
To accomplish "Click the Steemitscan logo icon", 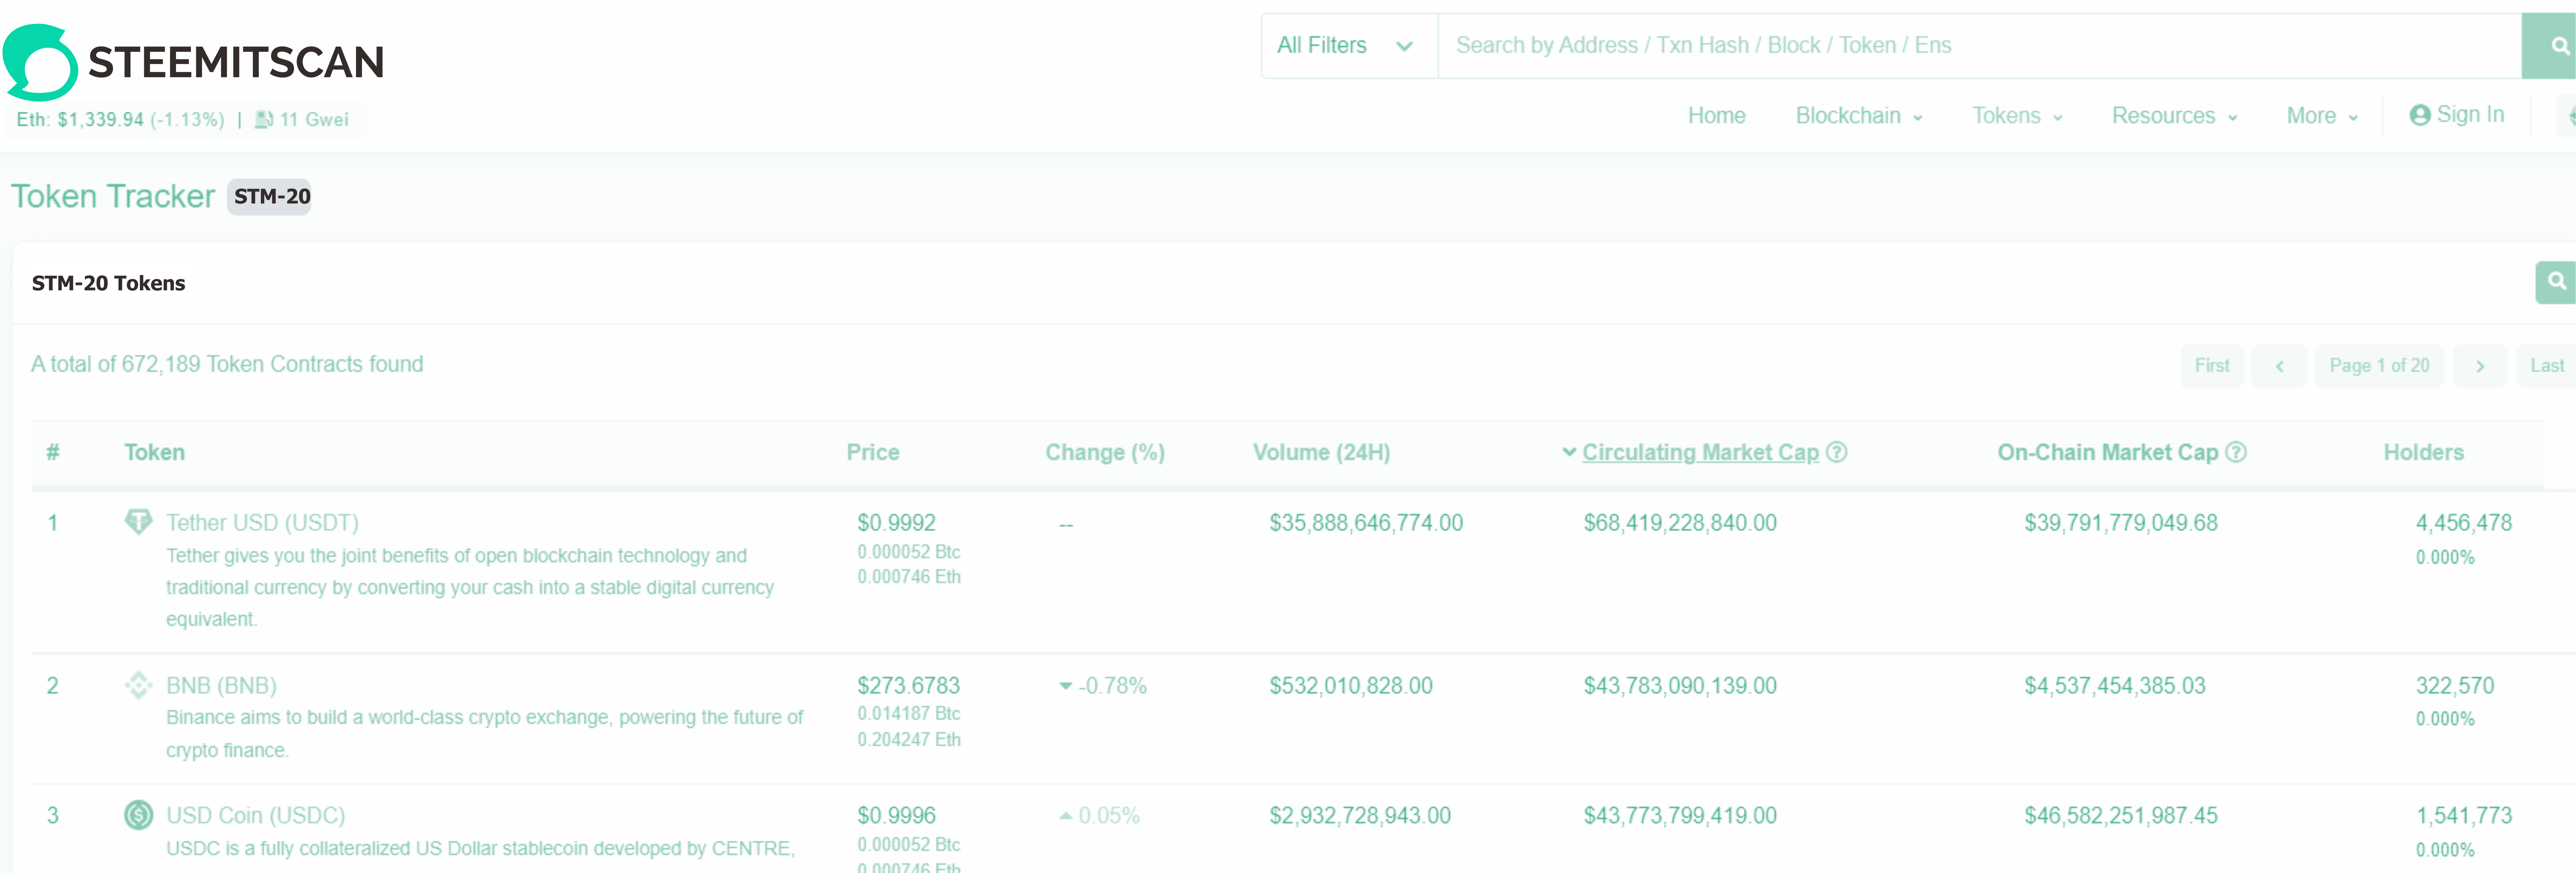I will pos(40,62).
